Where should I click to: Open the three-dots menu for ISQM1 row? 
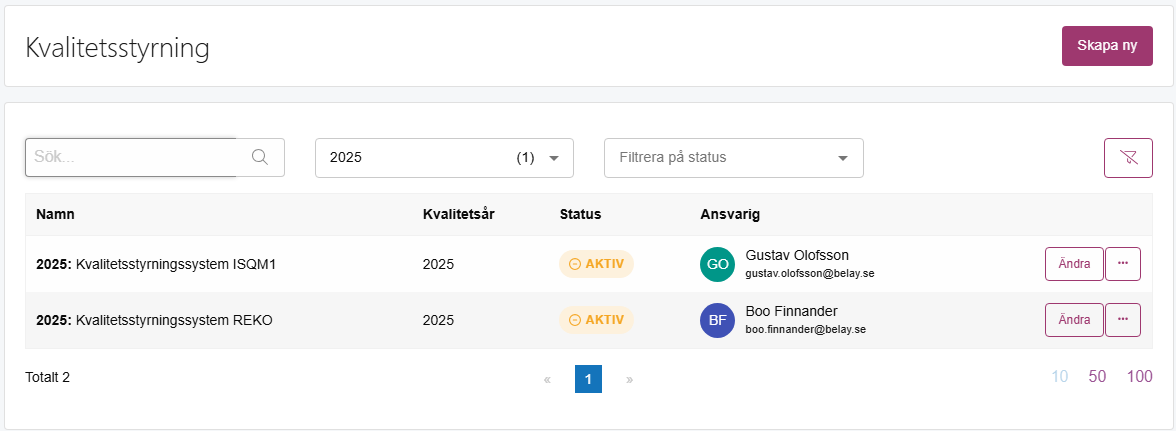(1123, 264)
